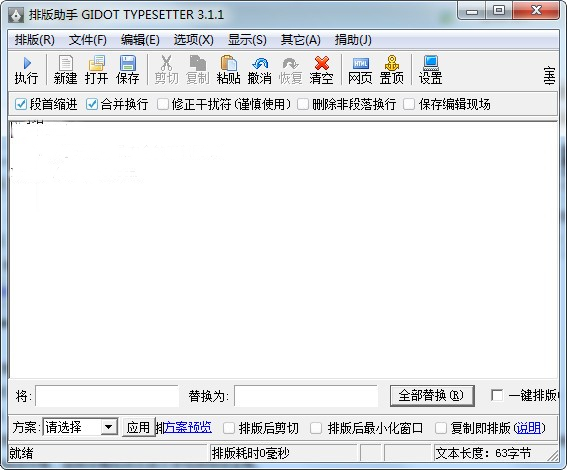The width and height of the screenshot is (567, 470).
Task: Check the 保存编辑现场 option
Action: click(x=409, y=104)
